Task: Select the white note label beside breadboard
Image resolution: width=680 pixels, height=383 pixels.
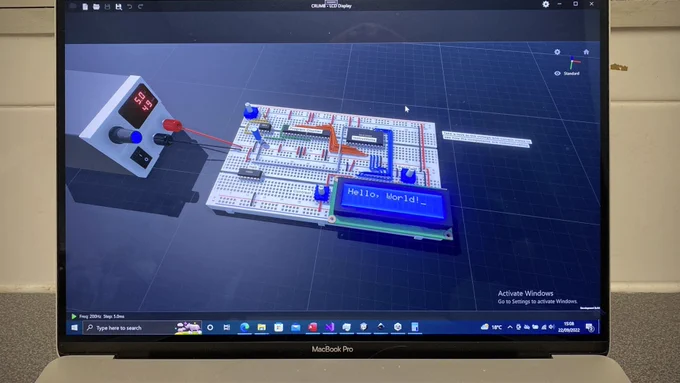Action: 487,140
